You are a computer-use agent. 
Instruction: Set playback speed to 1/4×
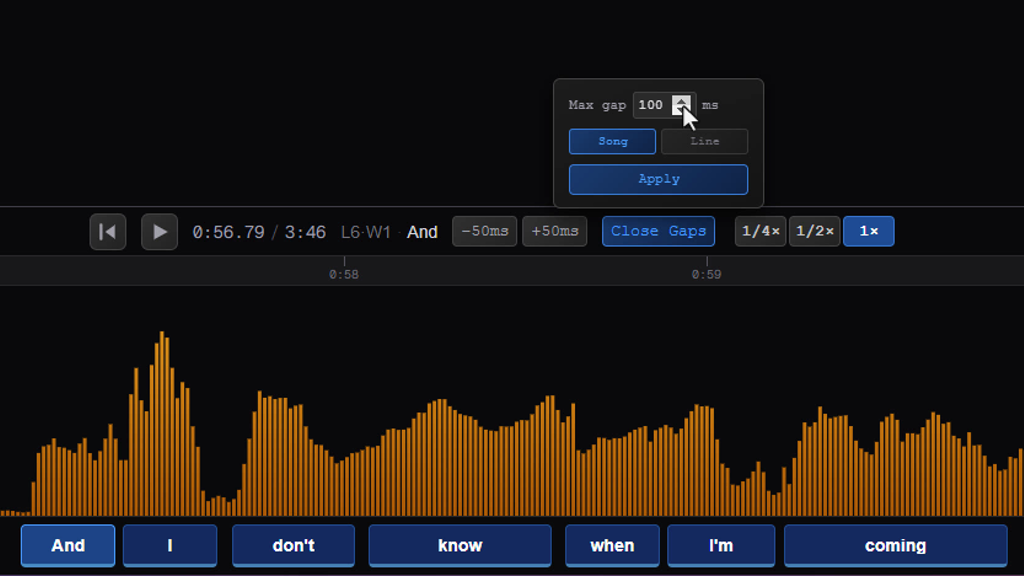click(x=760, y=231)
